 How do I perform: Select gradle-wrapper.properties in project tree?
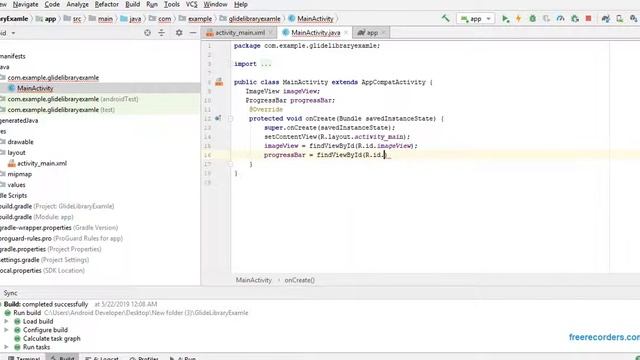coord(59,227)
